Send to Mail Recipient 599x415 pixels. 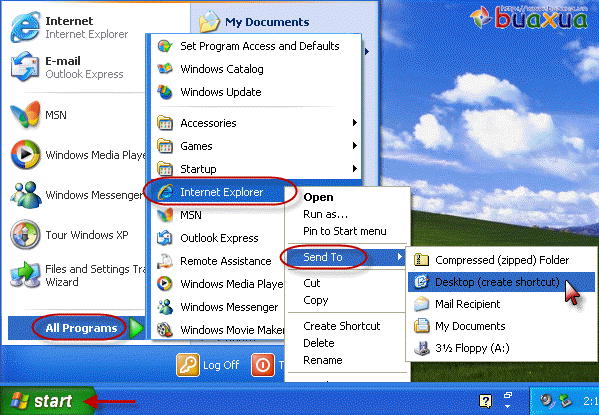(x=501, y=304)
